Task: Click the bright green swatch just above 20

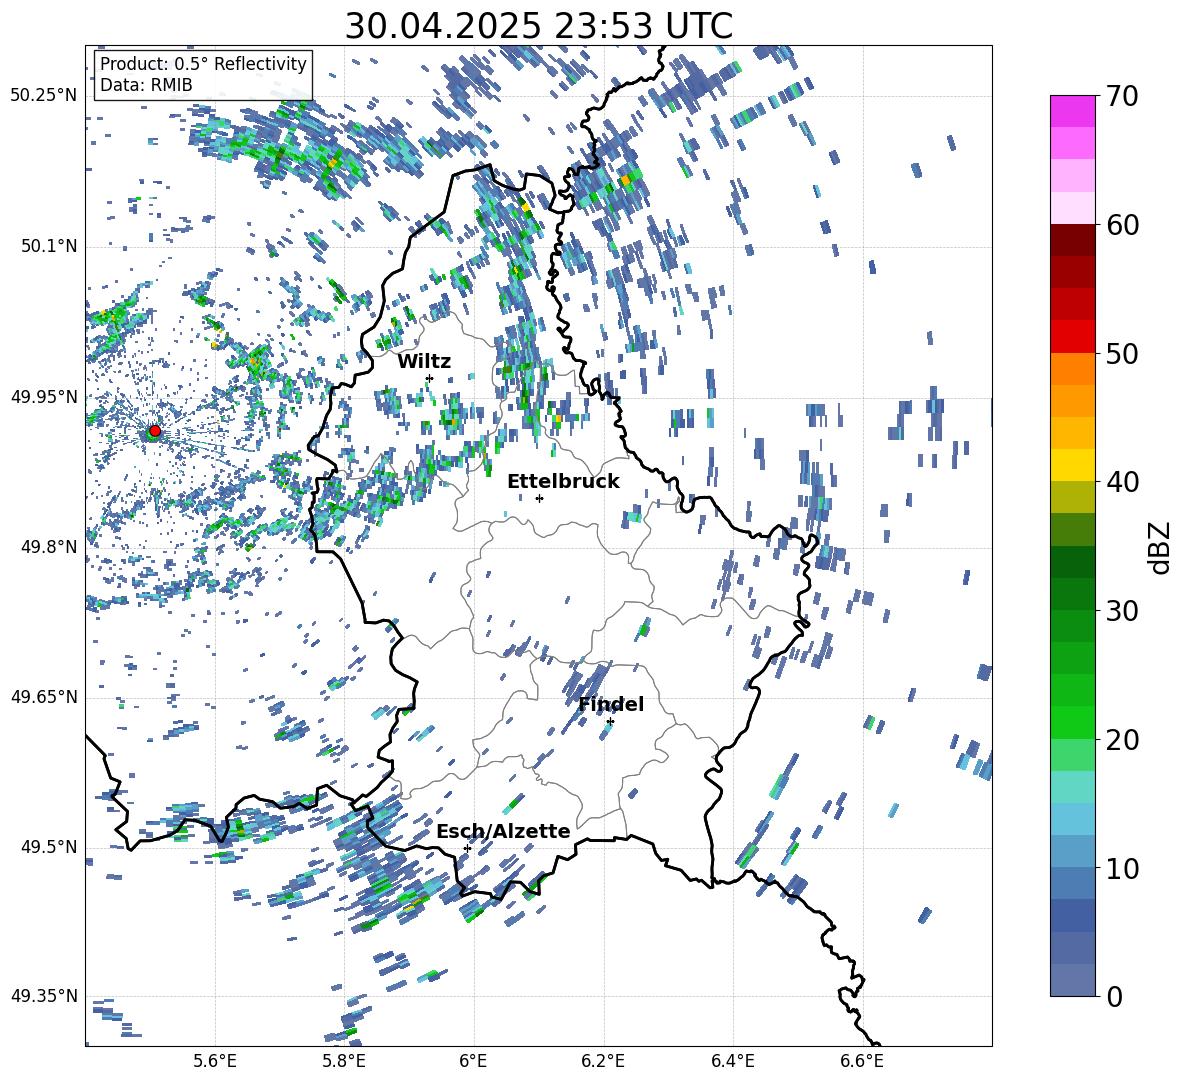Action: (1072, 722)
